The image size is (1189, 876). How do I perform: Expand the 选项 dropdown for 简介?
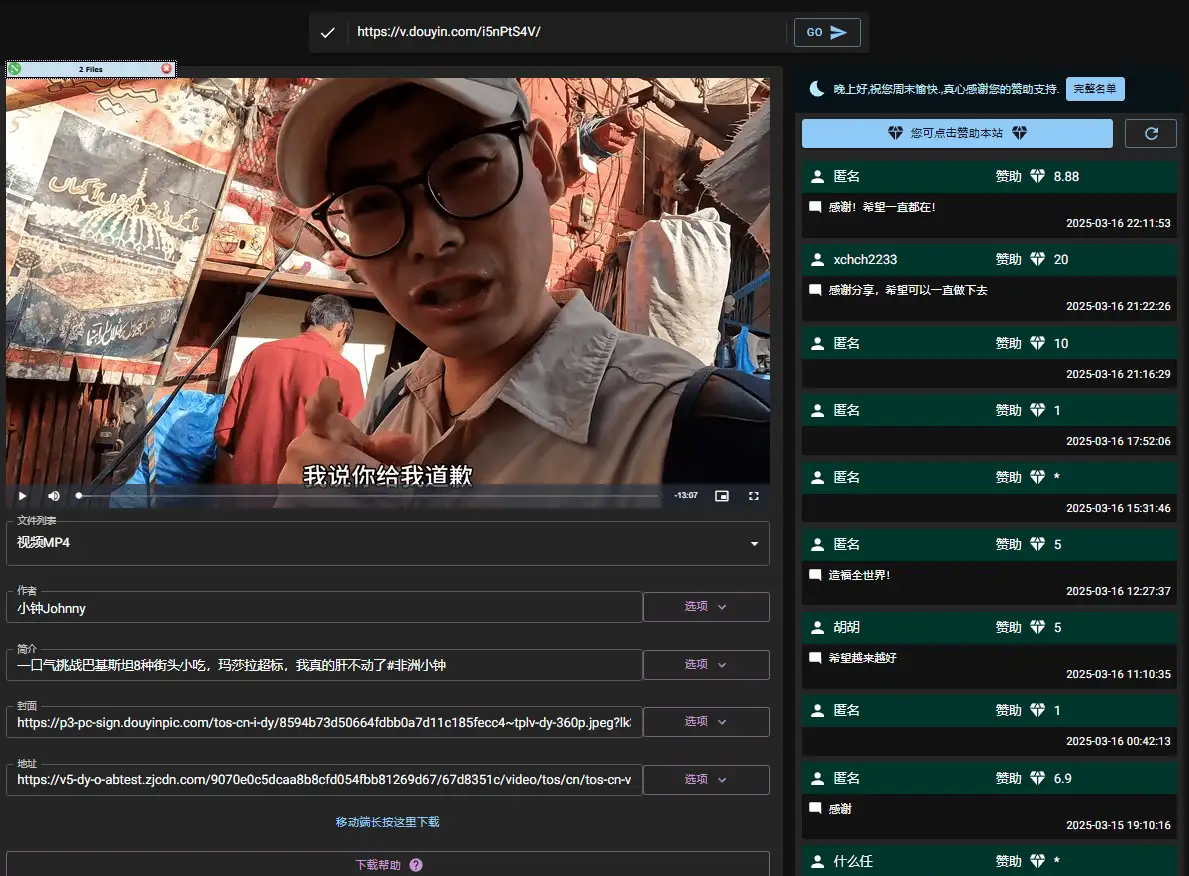click(x=706, y=665)
